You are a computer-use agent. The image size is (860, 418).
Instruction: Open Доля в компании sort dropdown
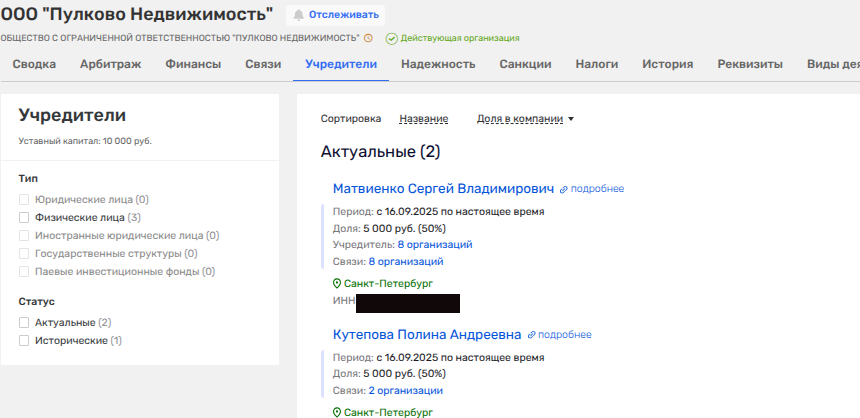click(519, 119)
